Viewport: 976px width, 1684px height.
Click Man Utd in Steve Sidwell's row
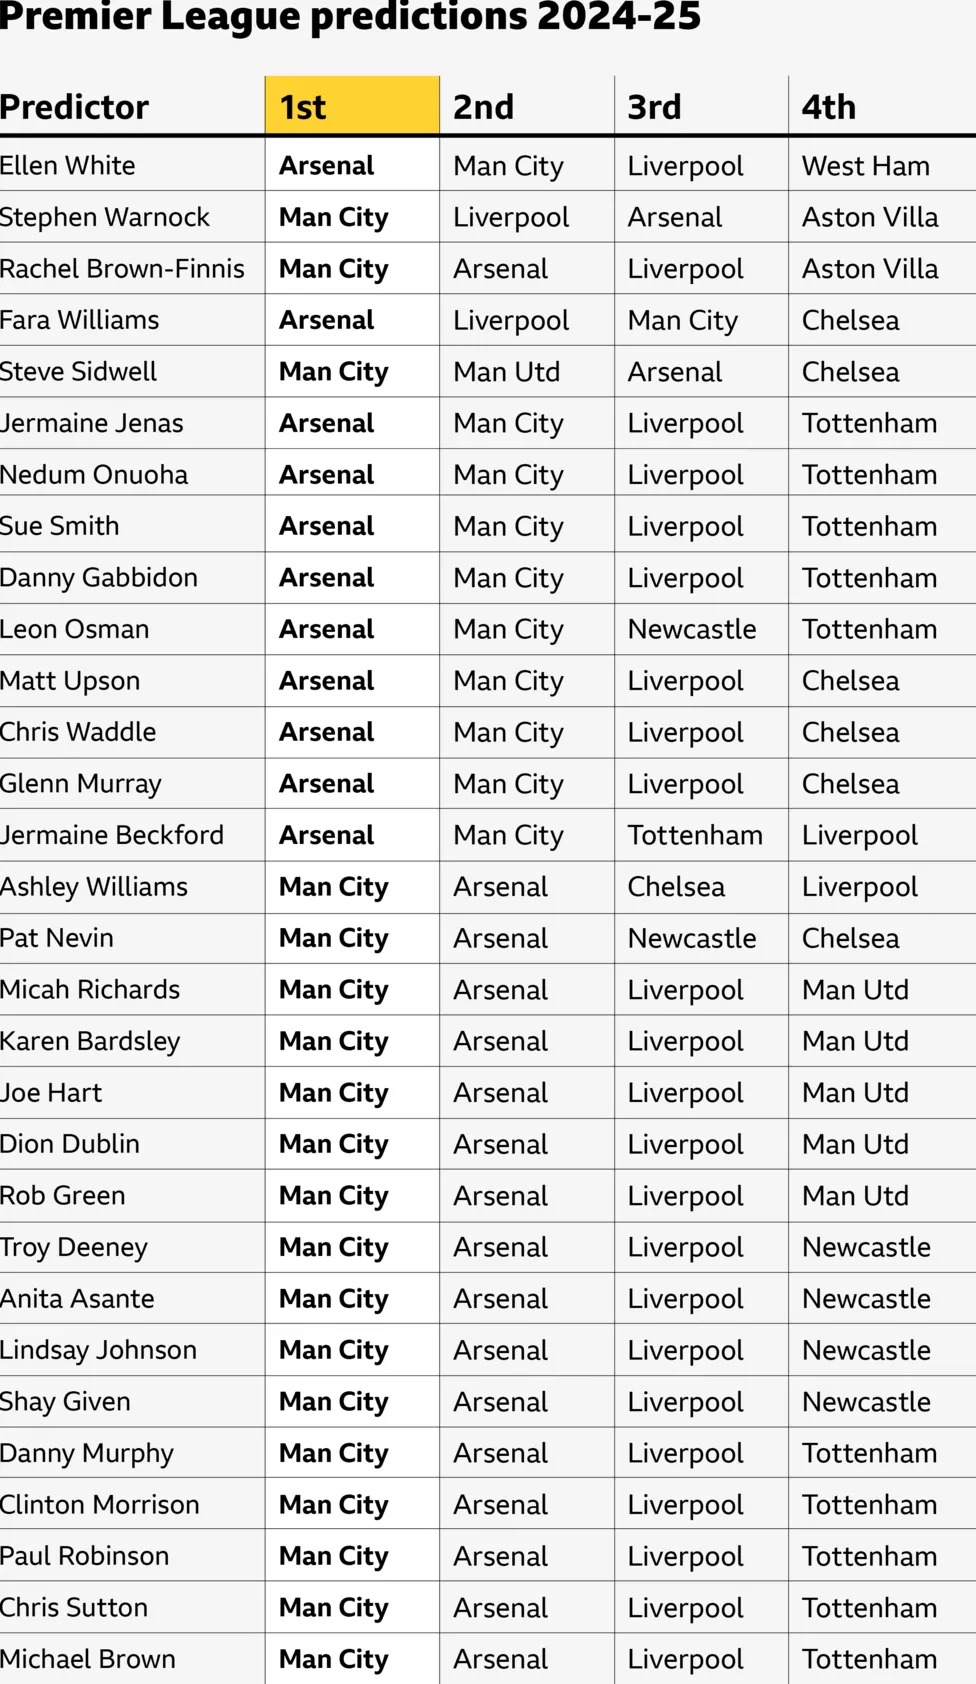point(507,372)
